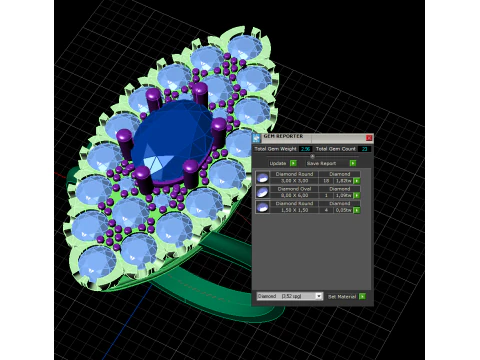The height and width of the screenshot is (360, 480).
Task: Click green arrow on 1,50 X 1,50 row
Action: (x=357, y=210)
